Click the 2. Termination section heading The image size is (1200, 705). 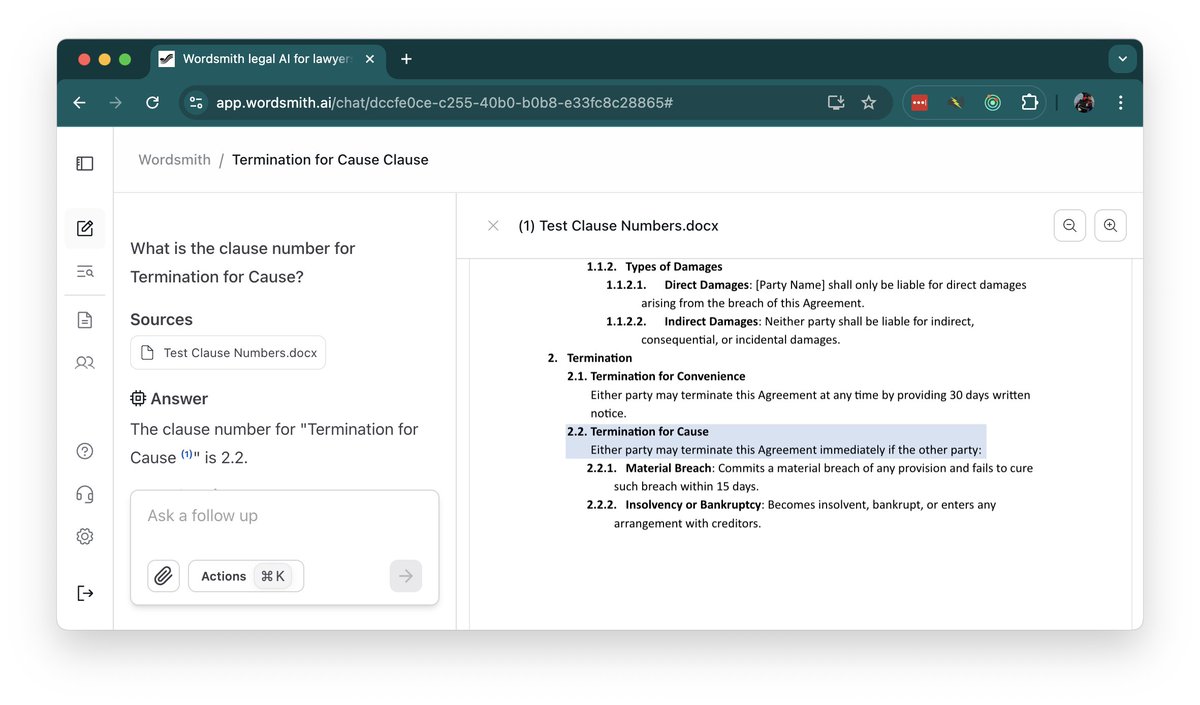point(590,358)
